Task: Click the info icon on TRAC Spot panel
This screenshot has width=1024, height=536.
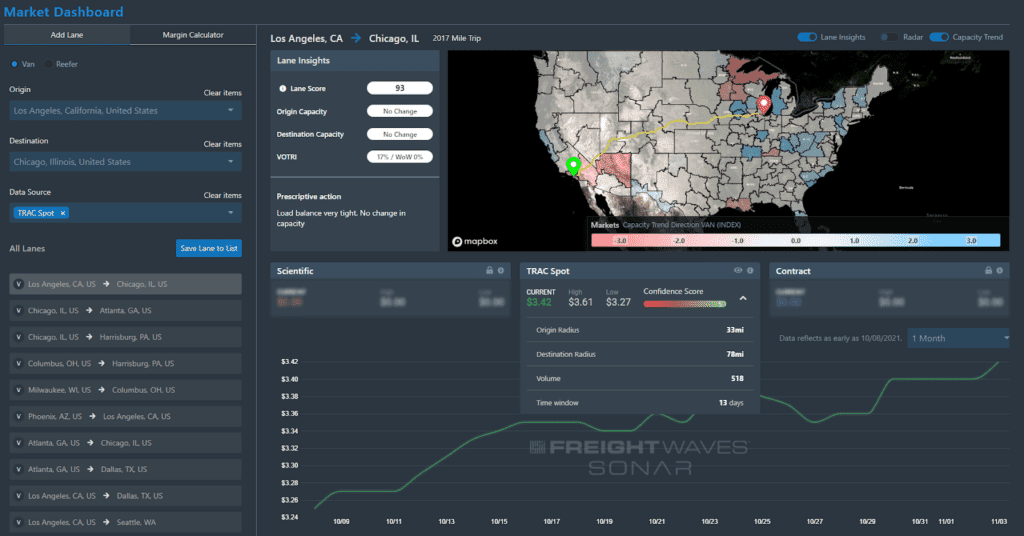Action: (x=751, y=271)
